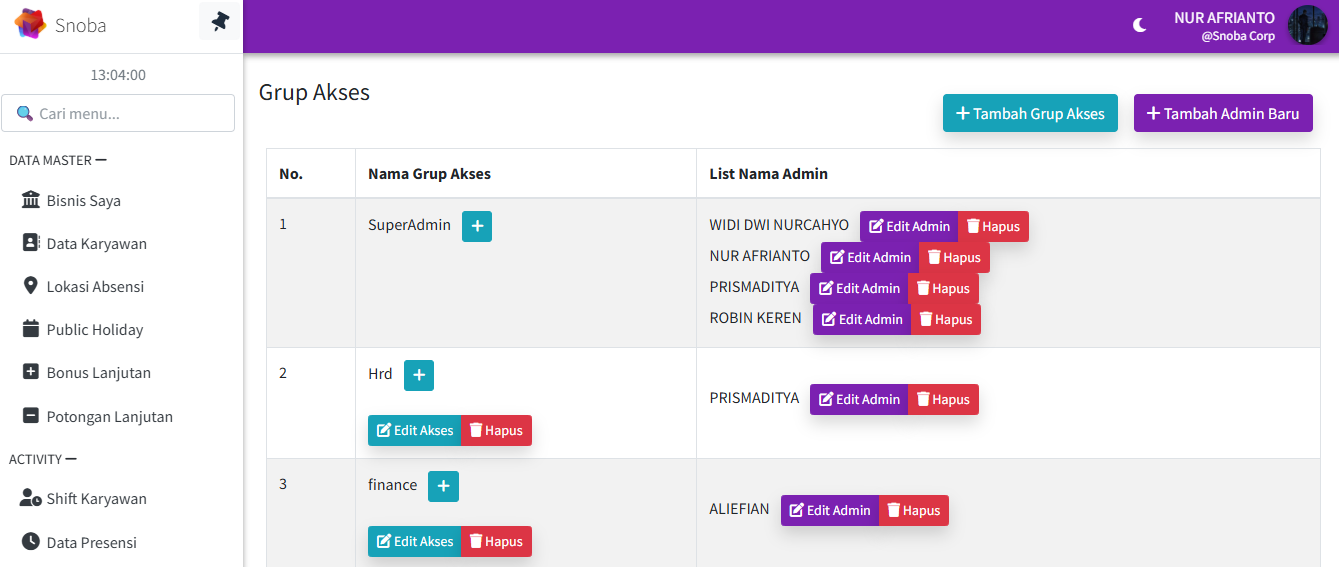Click plus icon next to SuperAdmin
This screenshot has width=1339, height=567.
477,227
